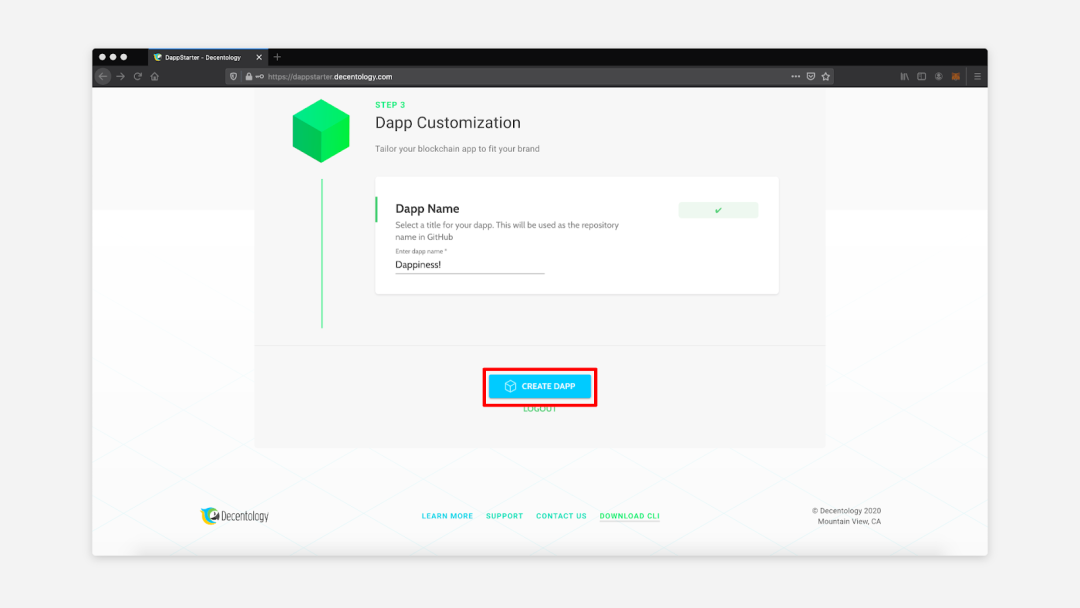Open page actions three-dot menu

(796, 76)
